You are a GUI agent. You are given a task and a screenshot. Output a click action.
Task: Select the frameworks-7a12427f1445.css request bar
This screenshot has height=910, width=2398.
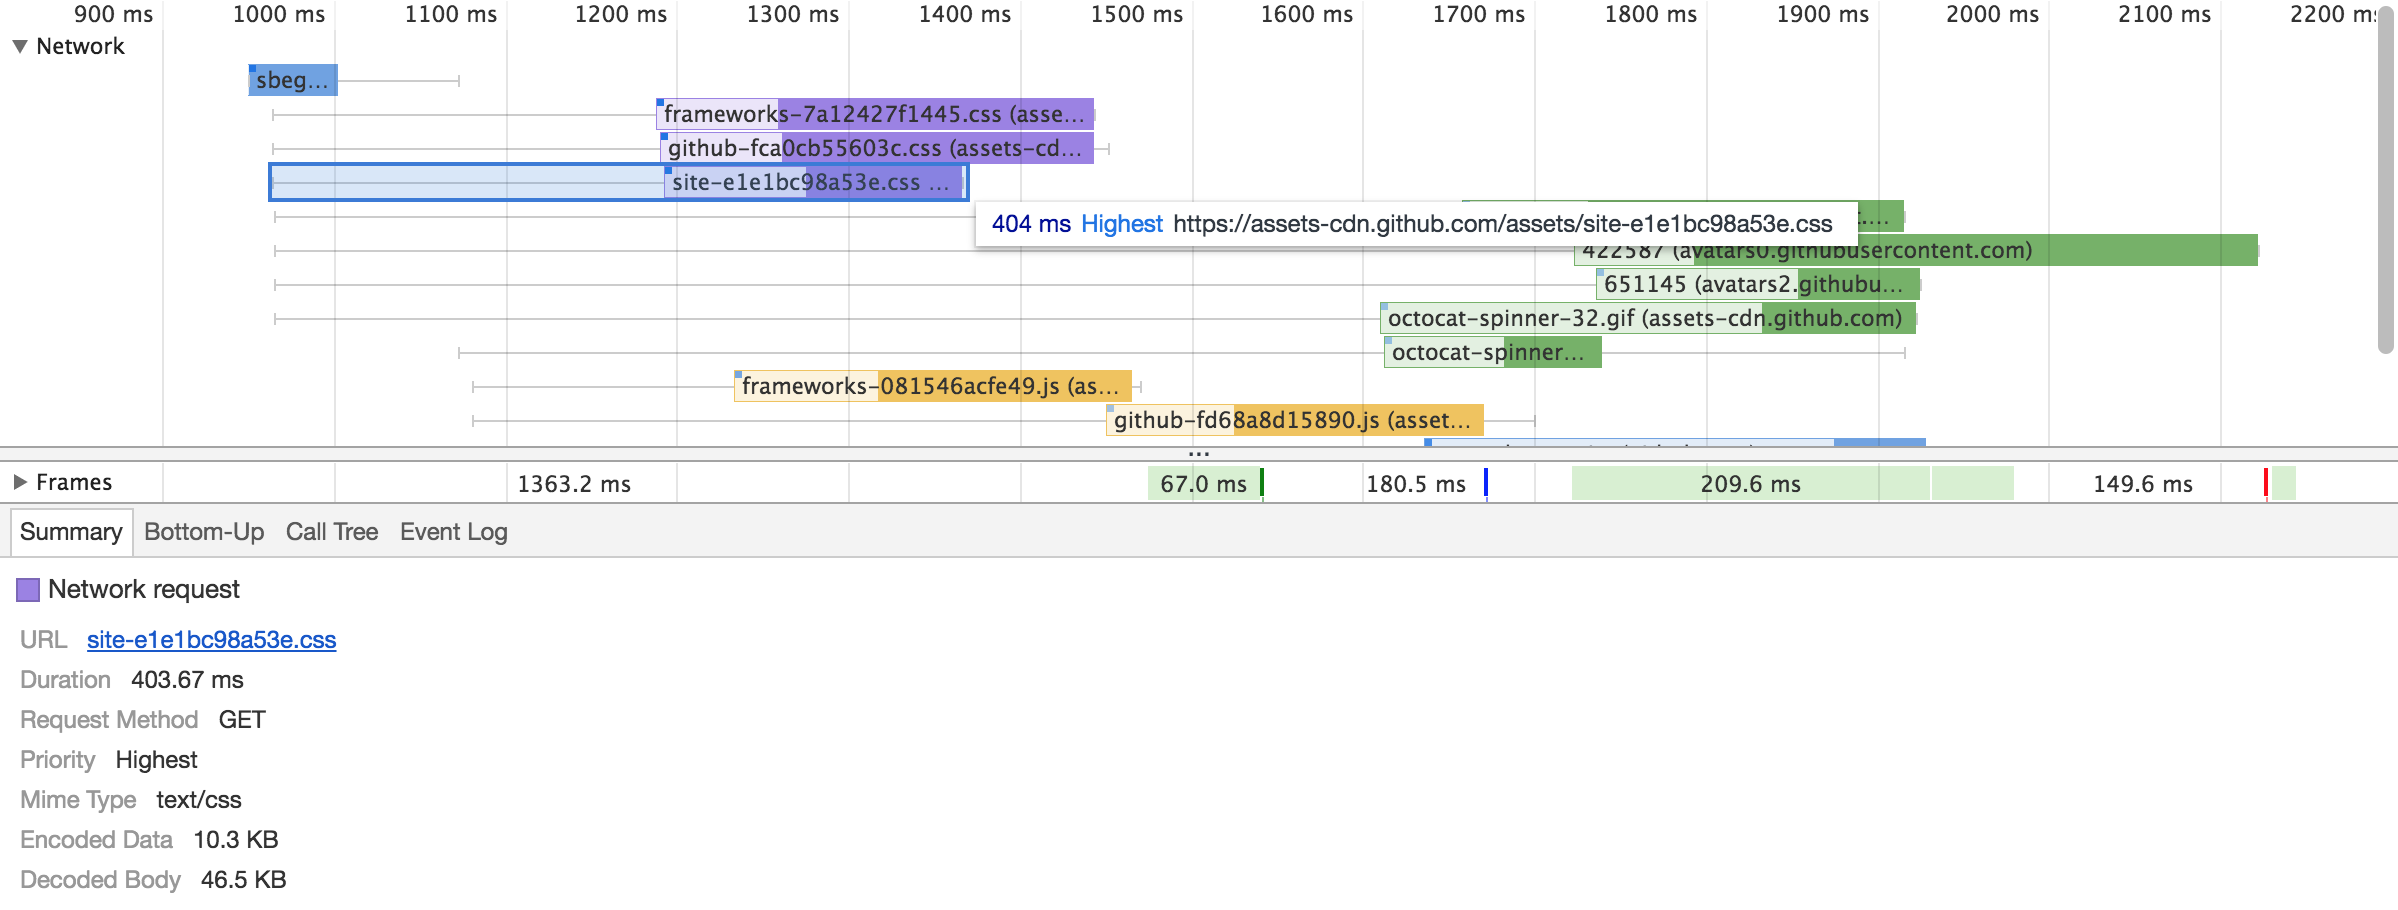point(874,115)
